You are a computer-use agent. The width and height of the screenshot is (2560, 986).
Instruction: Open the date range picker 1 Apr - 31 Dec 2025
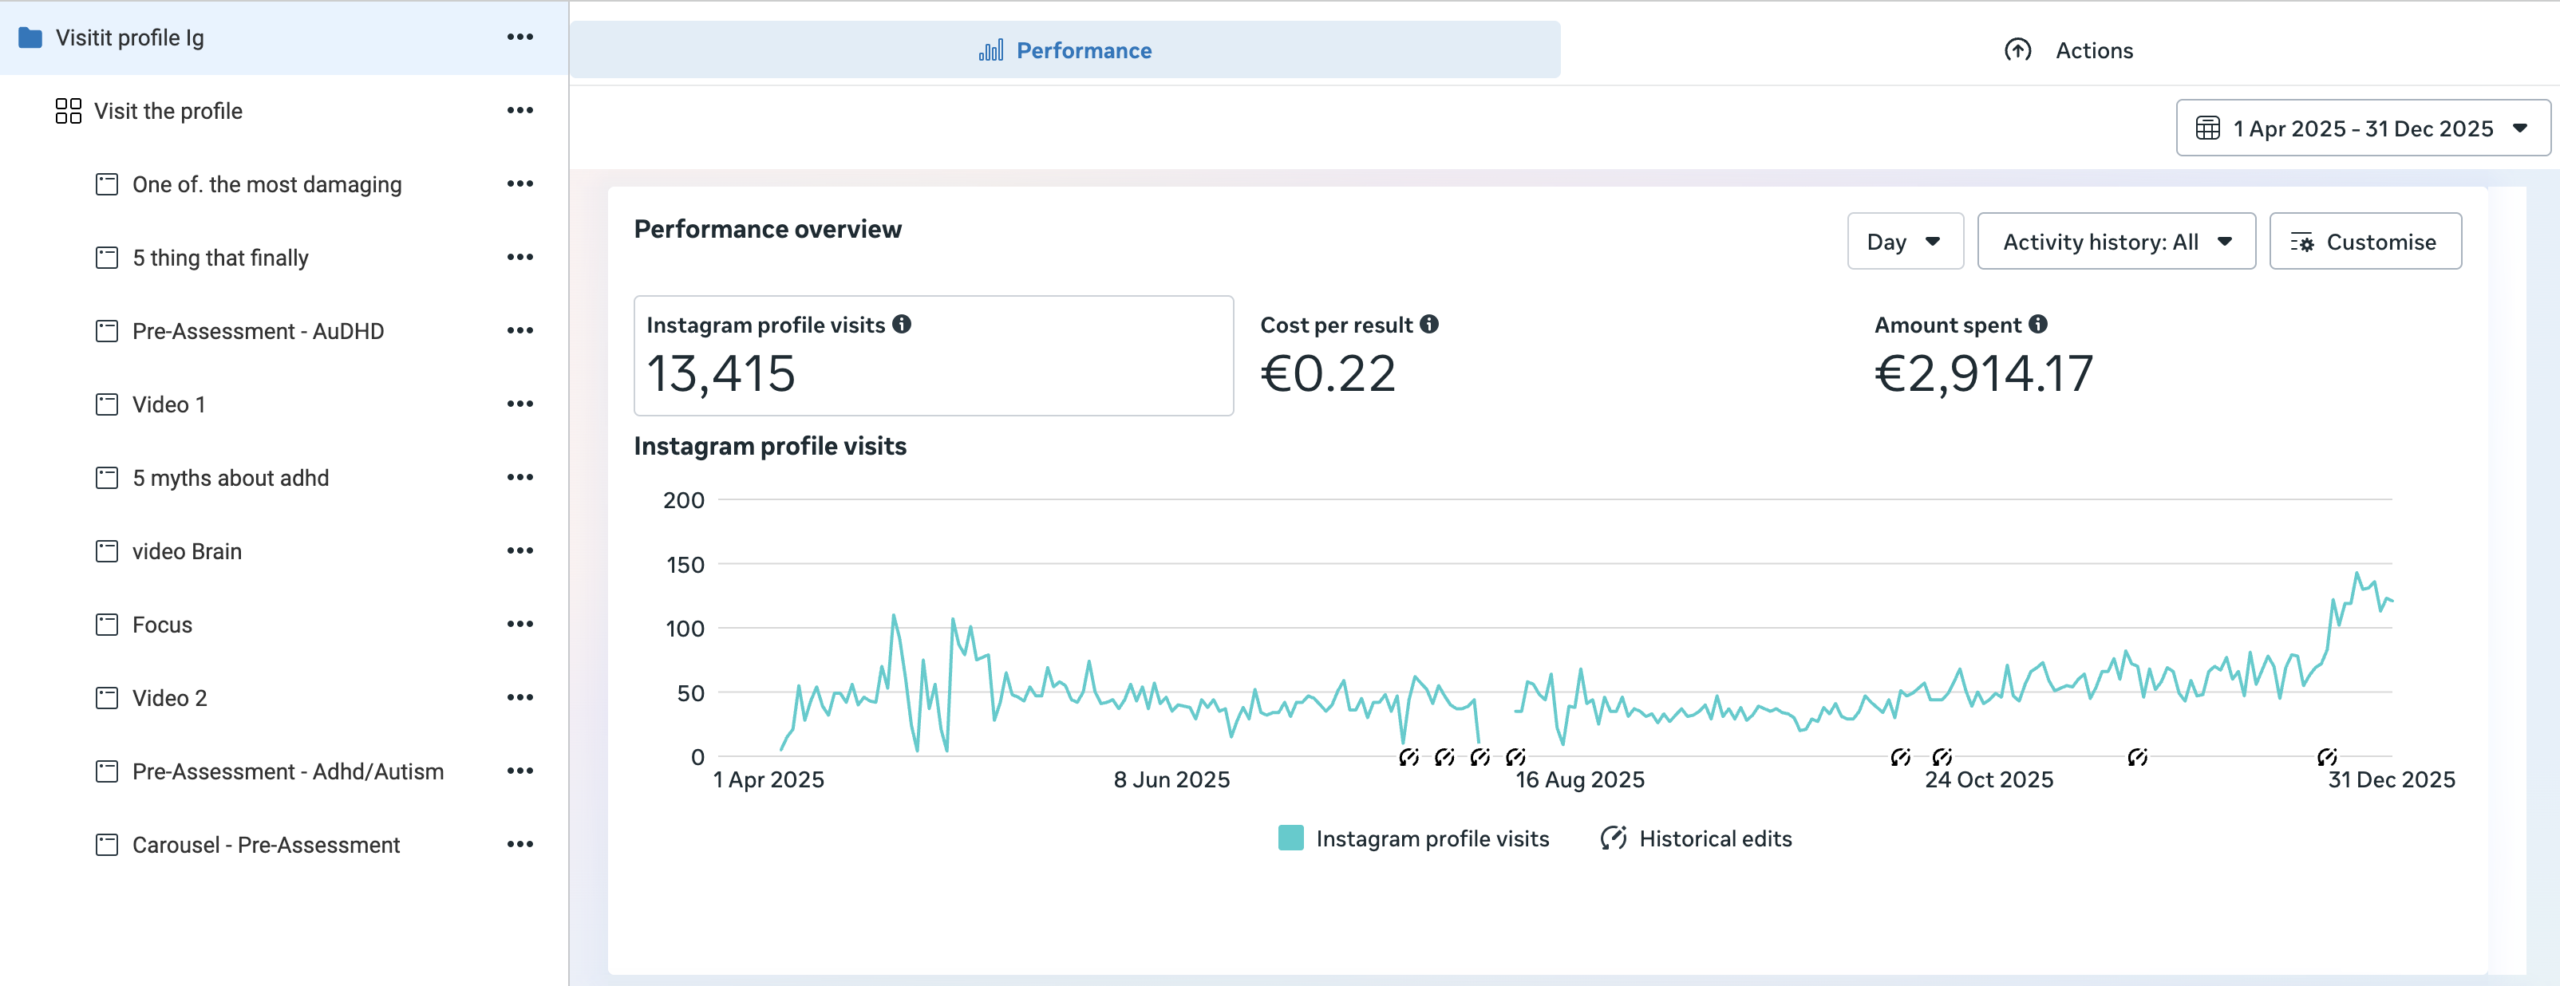click(2362, 128)
